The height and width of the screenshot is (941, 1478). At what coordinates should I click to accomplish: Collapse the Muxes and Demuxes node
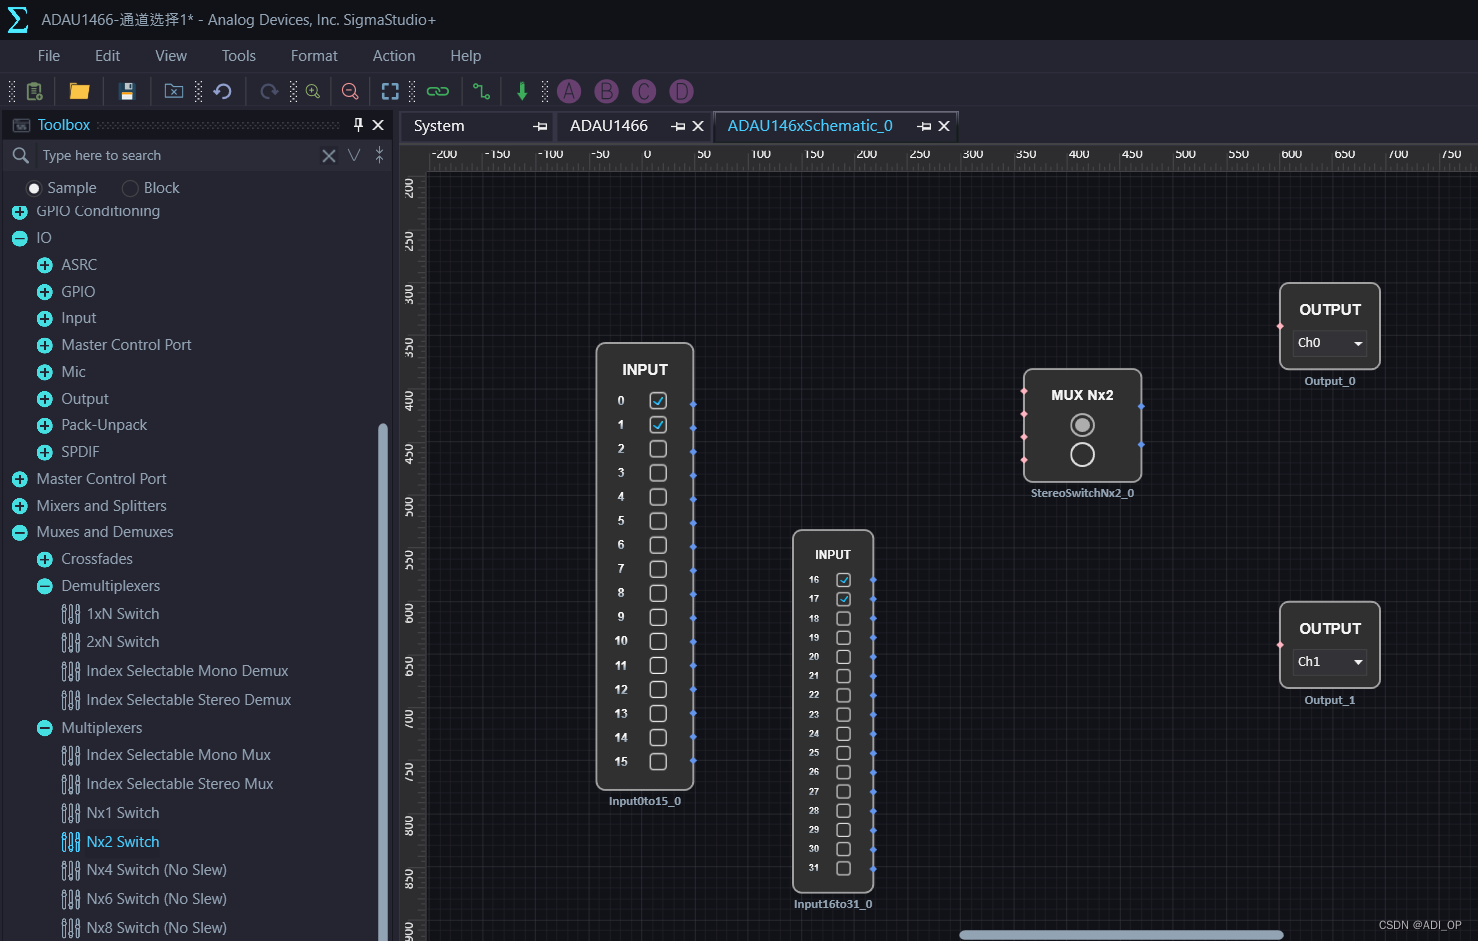point(19,533)
